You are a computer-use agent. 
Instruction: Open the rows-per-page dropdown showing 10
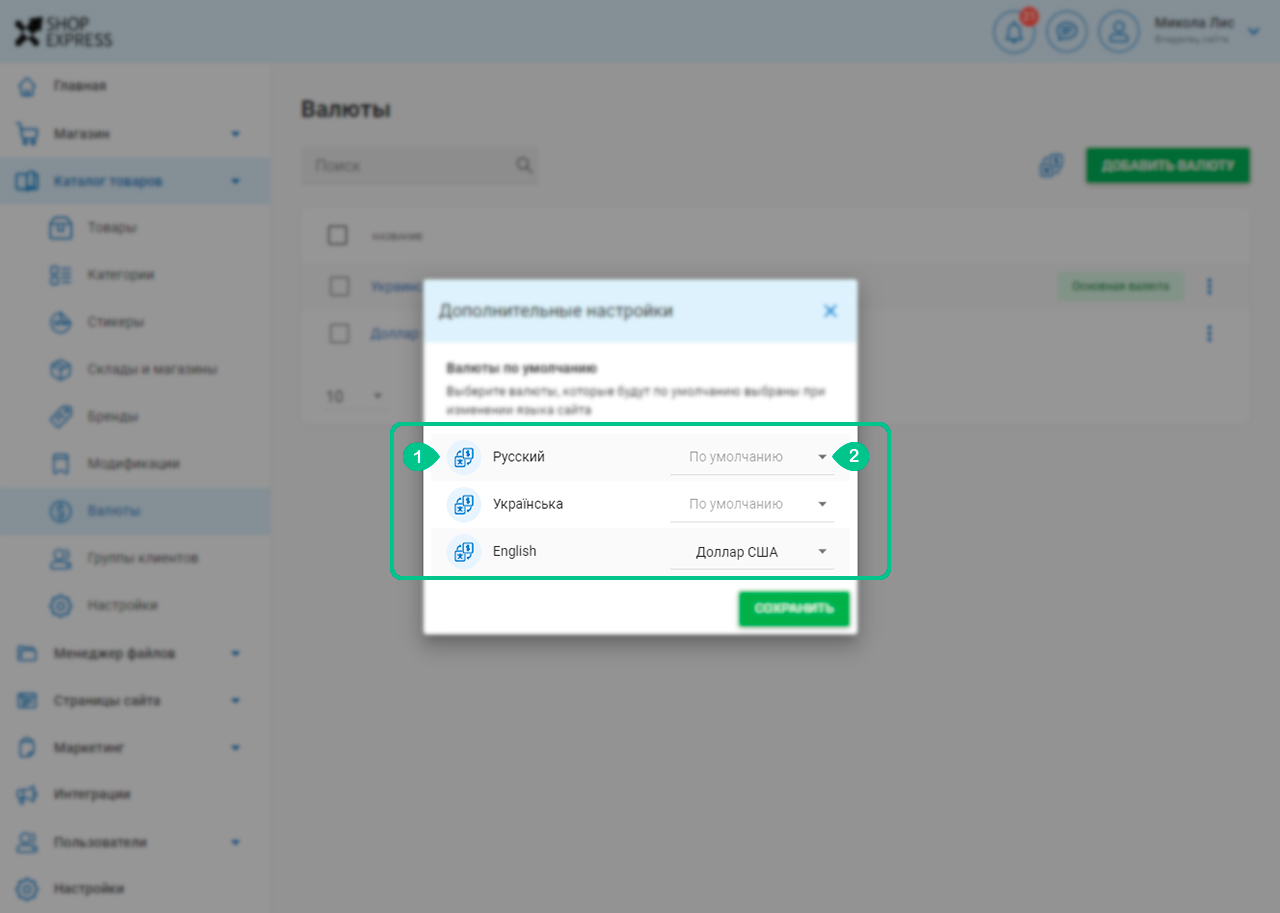pos(357,397)
